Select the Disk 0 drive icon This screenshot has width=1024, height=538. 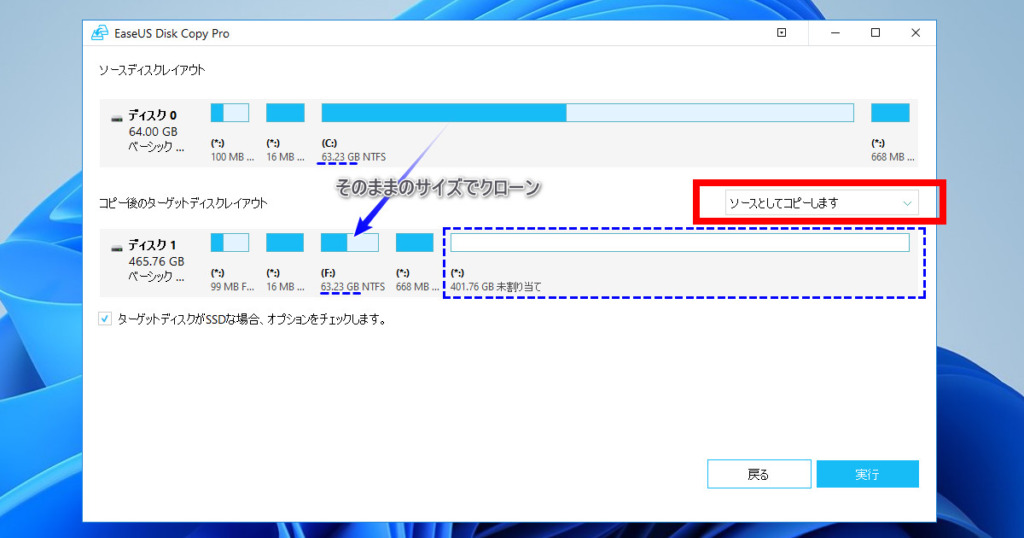pos(117,119)
